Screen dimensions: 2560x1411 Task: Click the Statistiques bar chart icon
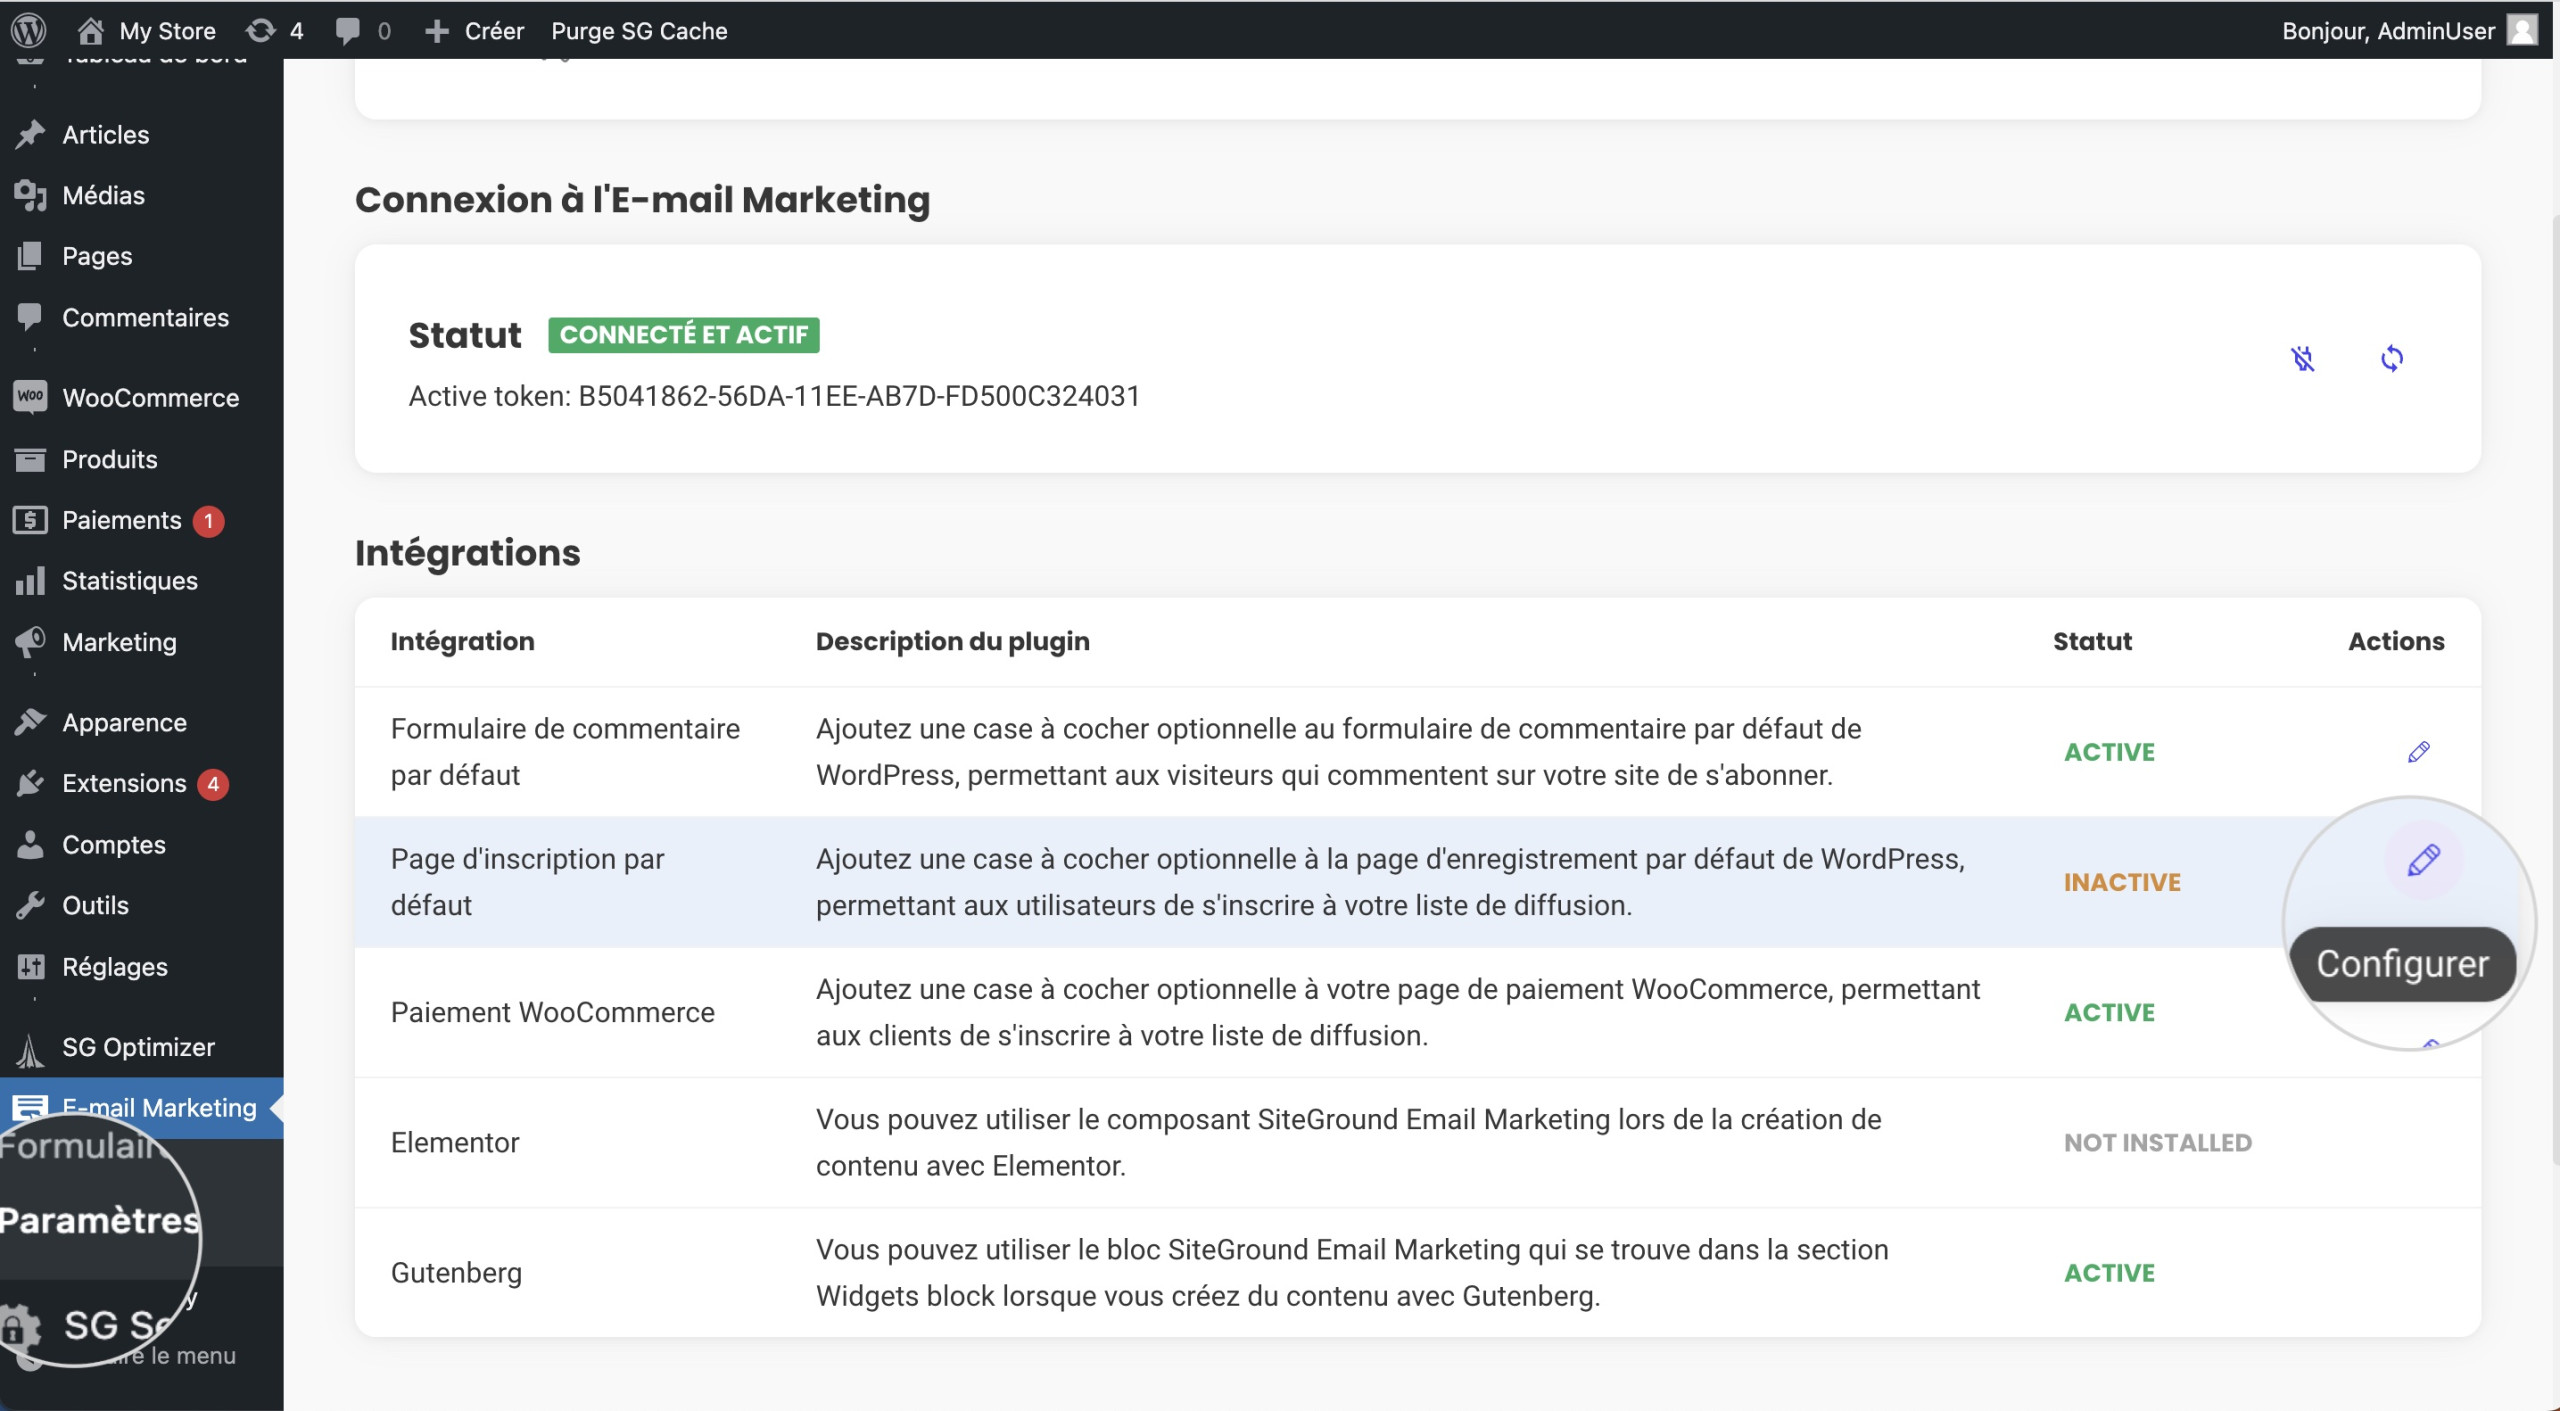click(x=30, y=580)
